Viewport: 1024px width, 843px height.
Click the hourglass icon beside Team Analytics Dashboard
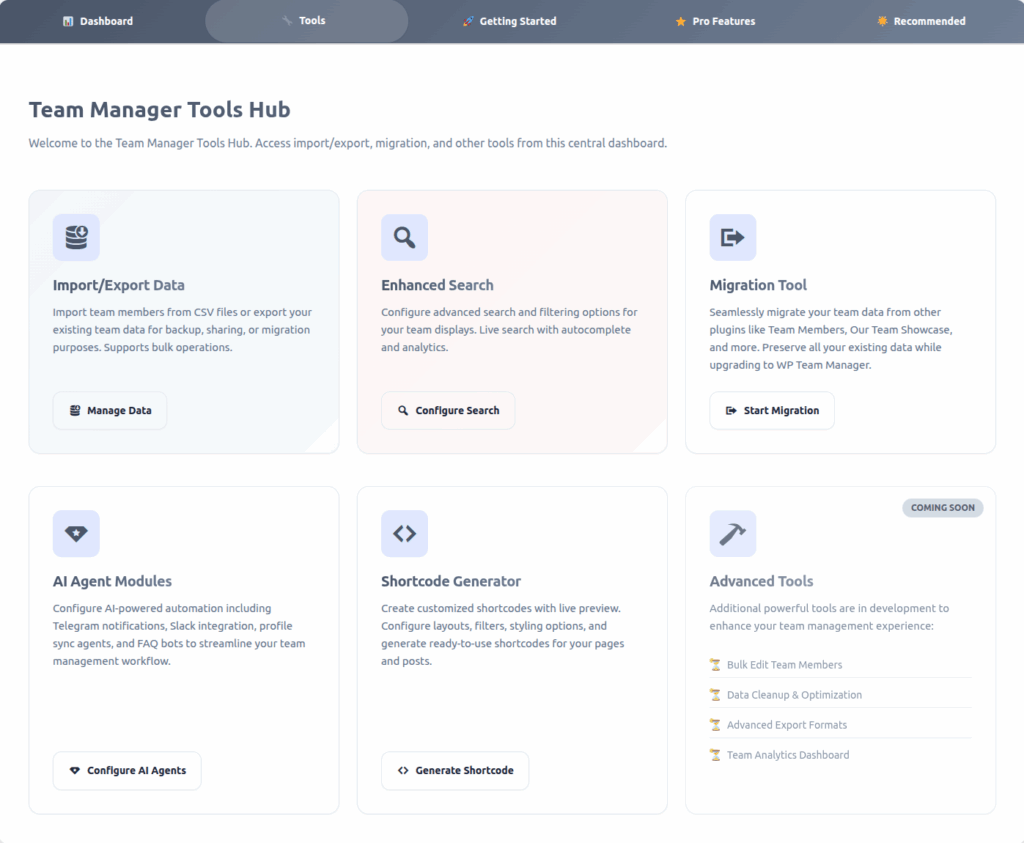pos(715,755)
